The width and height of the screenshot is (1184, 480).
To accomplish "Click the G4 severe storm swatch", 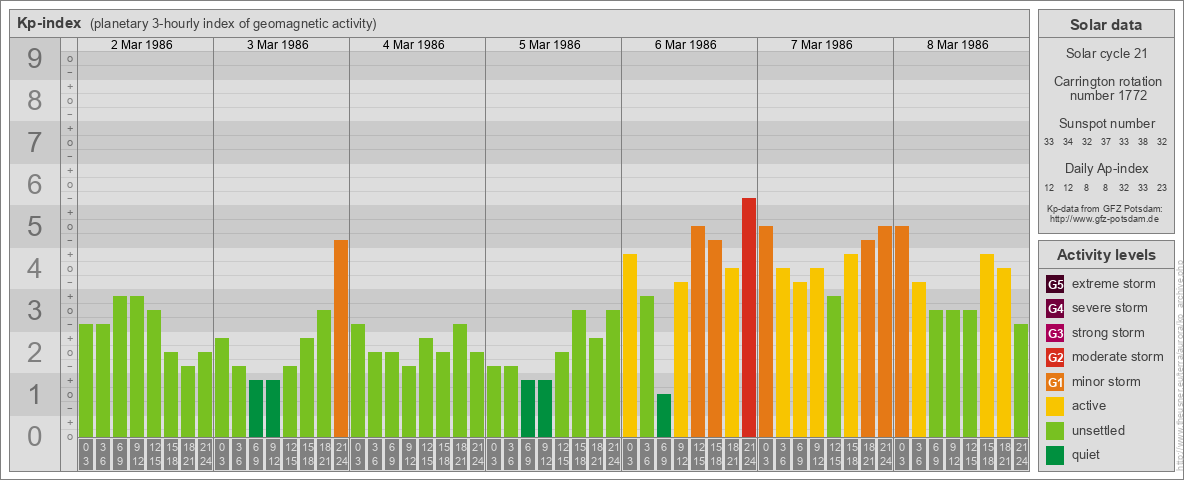I will (x=1055, y=309).
